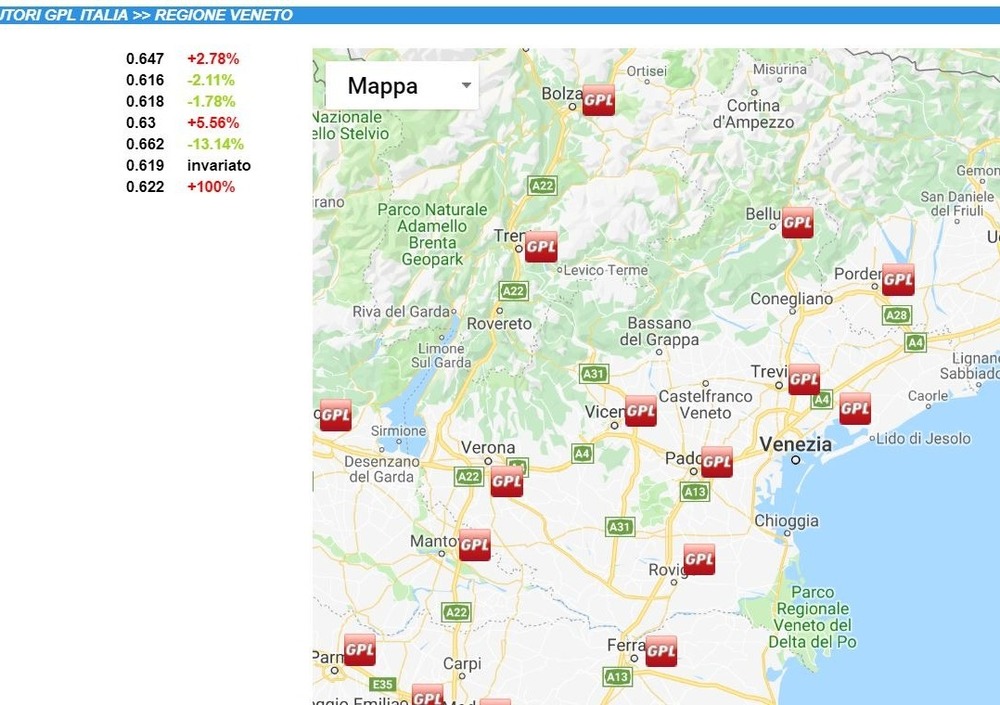Image resolution: width=1000 pixels, height=705 pixels.
Task: Click the Castelfranco Veneto label
Action: tap(705, 404)
